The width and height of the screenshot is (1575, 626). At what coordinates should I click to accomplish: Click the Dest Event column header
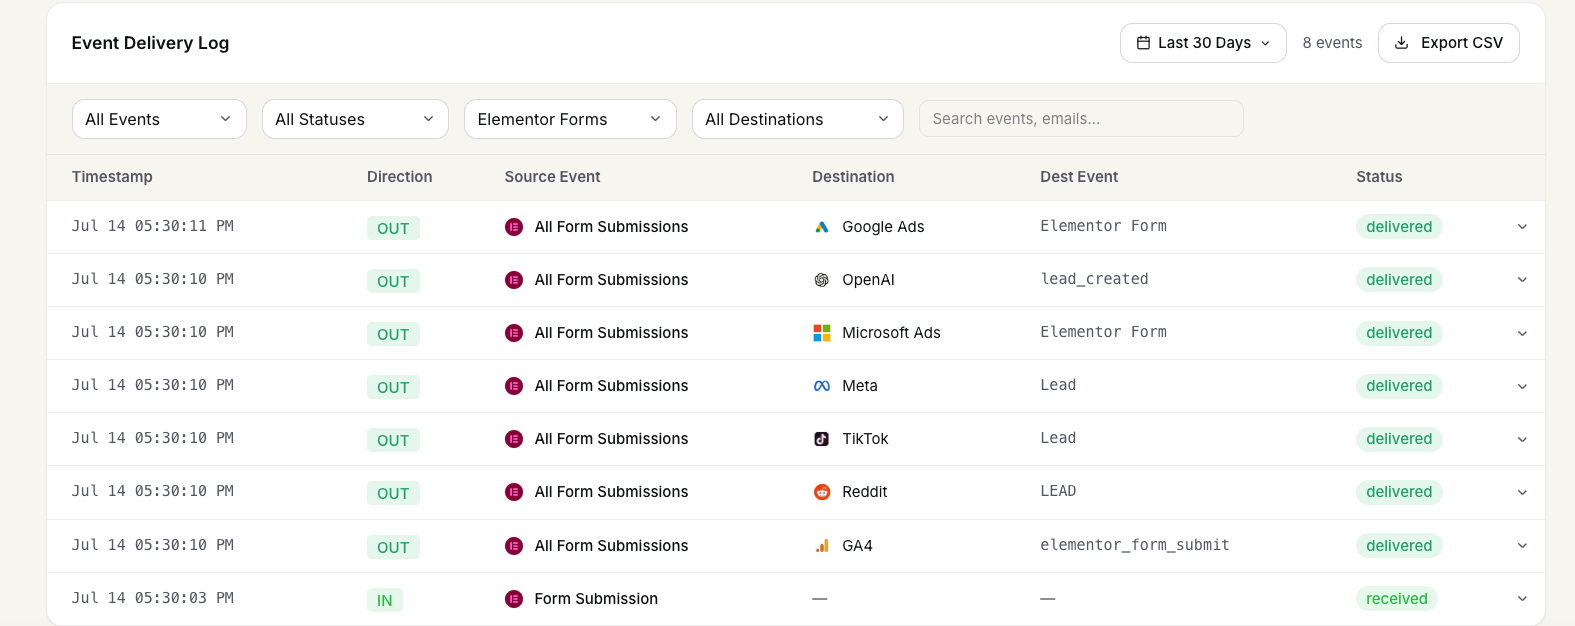click(1079, 177)
